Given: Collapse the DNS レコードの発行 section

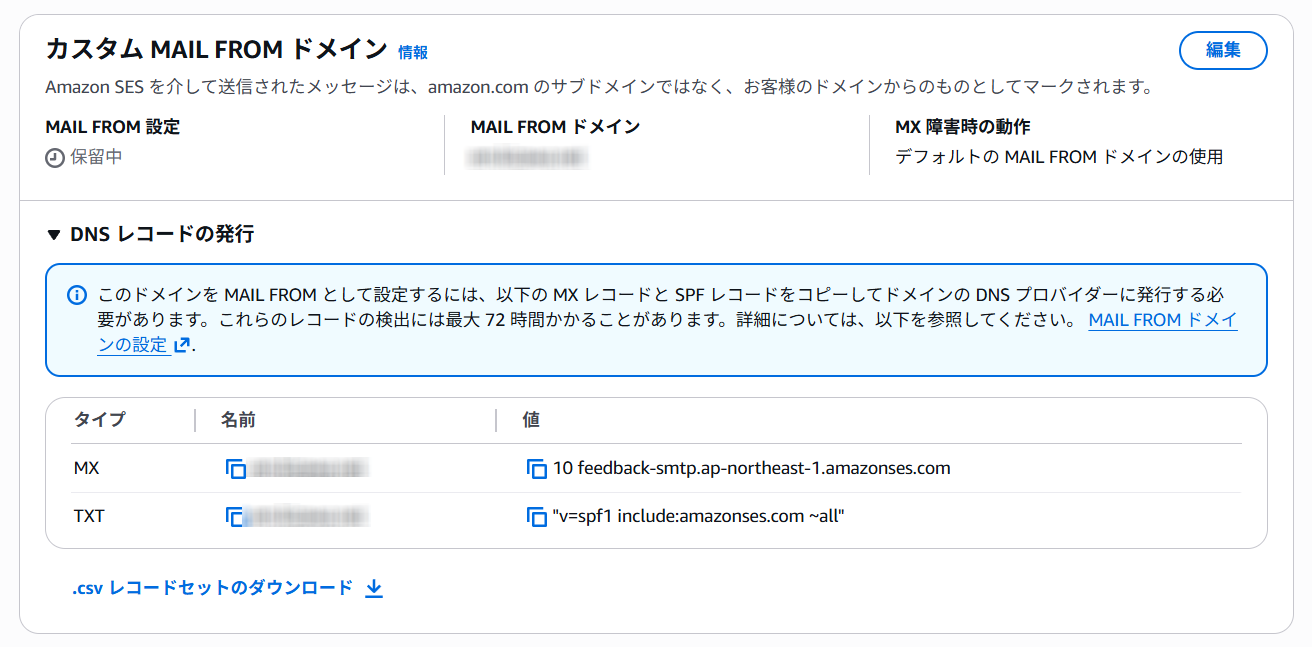Looking at the screenshot, I should (x=54, y=235).
